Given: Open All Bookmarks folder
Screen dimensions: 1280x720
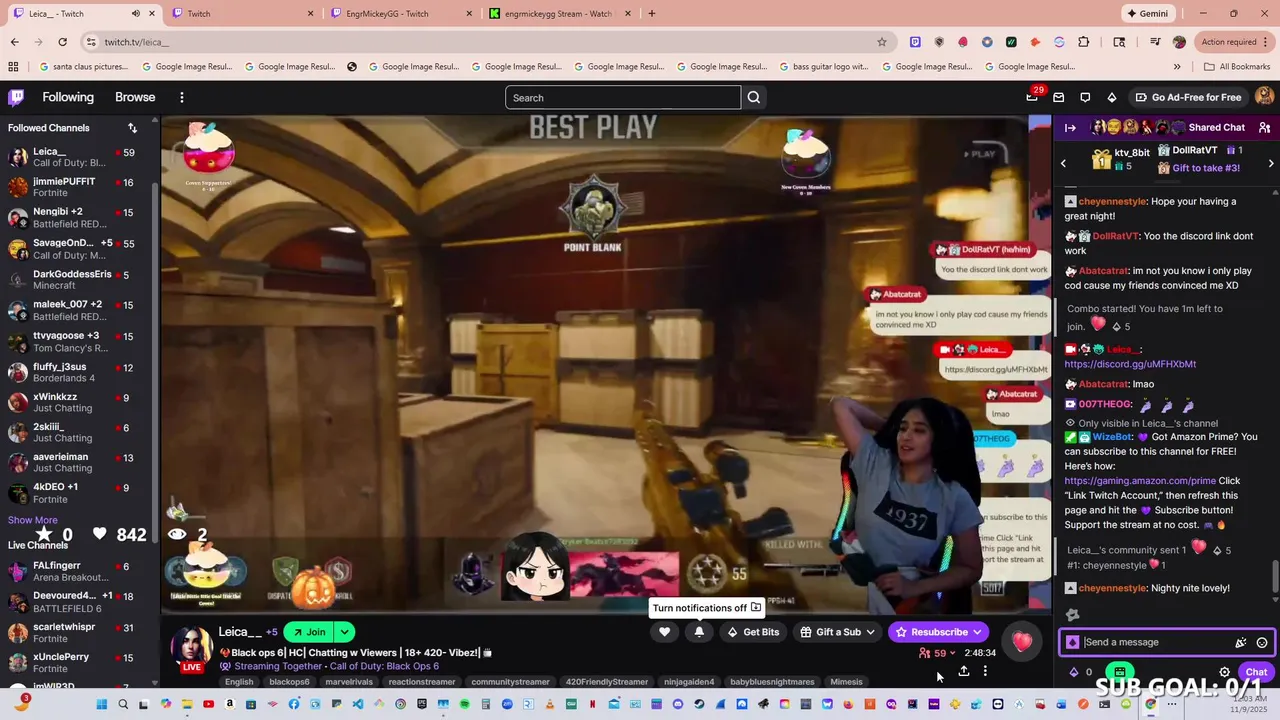Looking at the screenshot, I should [1238, 67].
